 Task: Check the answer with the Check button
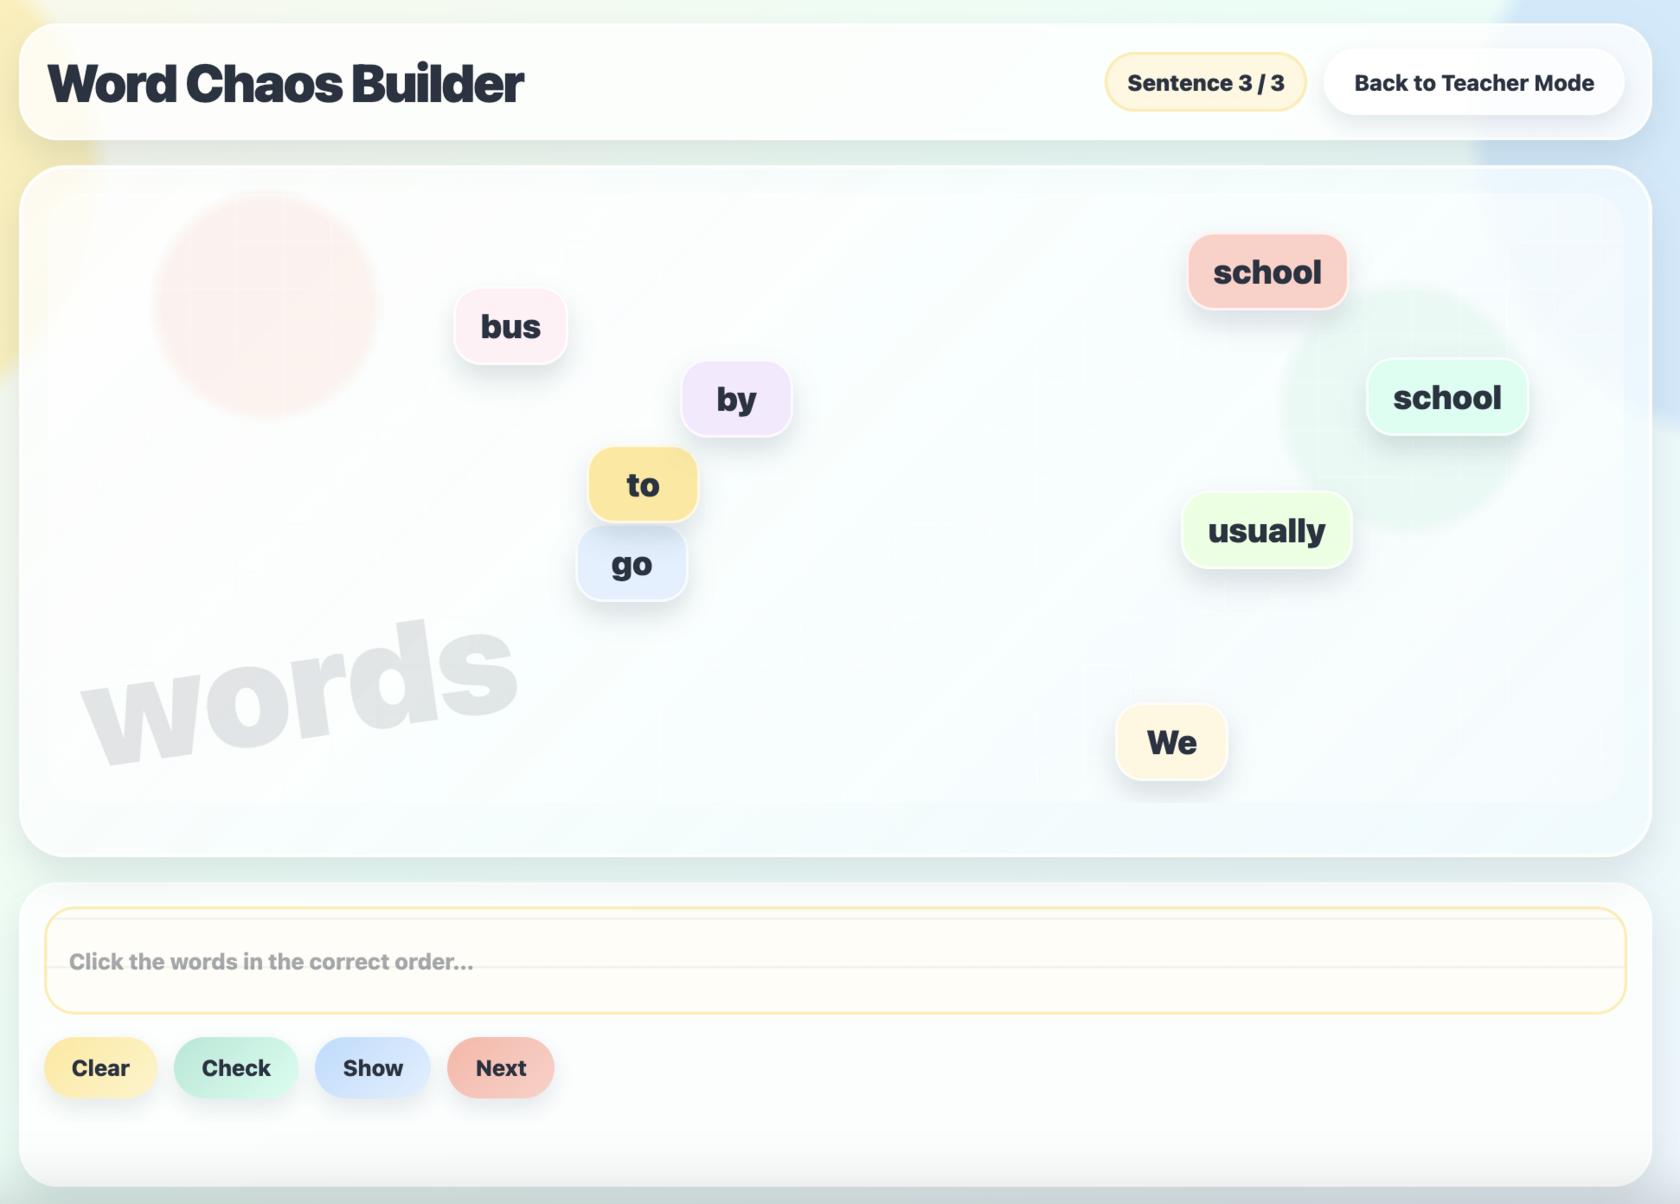[236, 1068]
